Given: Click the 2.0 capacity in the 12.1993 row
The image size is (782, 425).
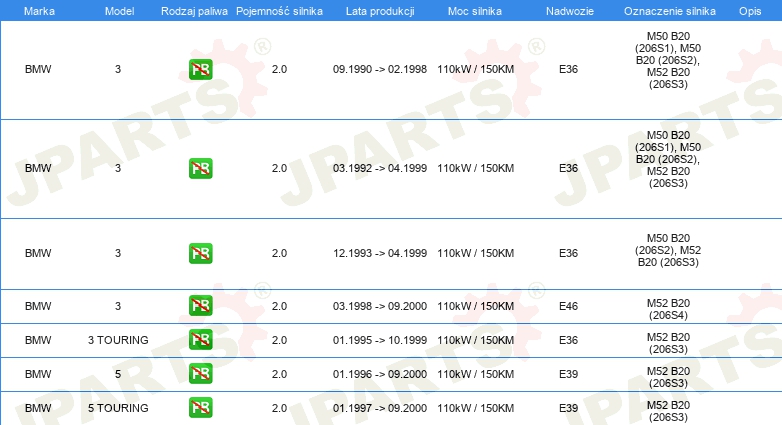Looking at the screenshot, I should pyautogui.click(x=279, y=253).
